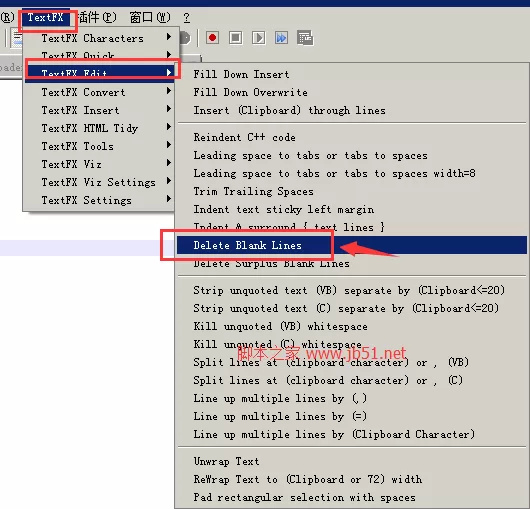Choose Pad rectangular selection with spaces
This screenshot has height=509, width=530.
click(x=352, y=497)
